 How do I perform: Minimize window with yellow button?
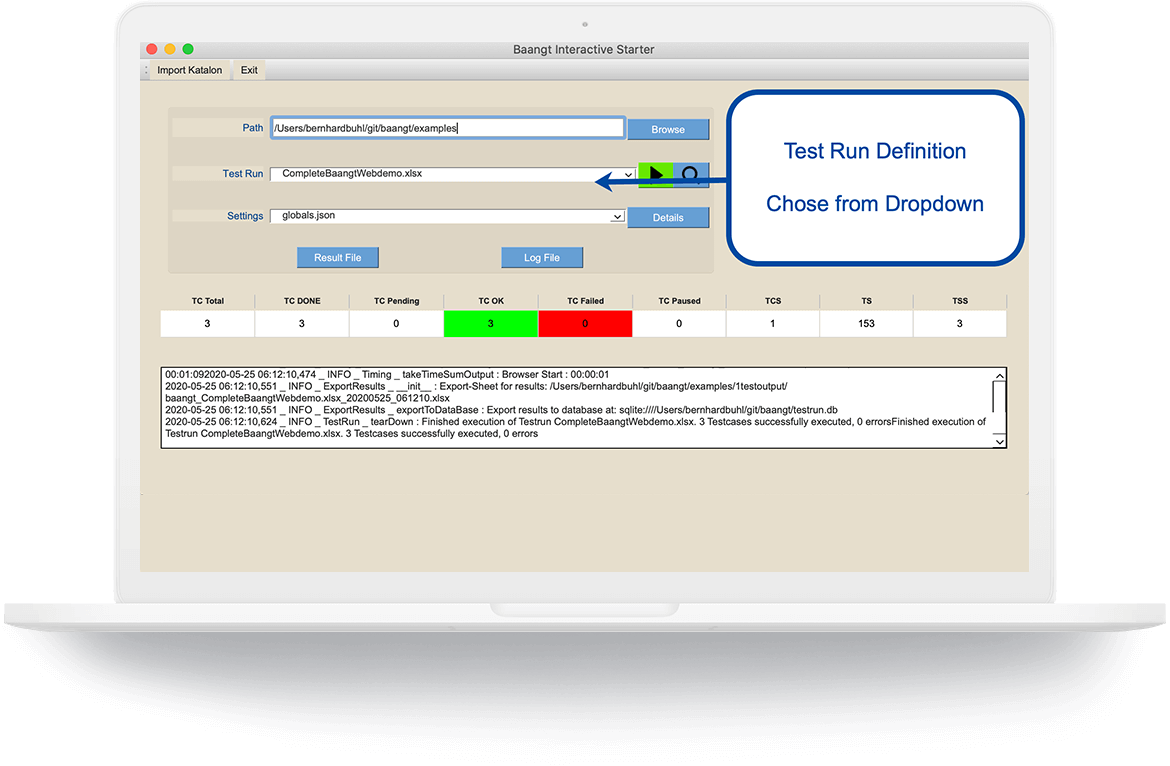(x=170, y=49)
